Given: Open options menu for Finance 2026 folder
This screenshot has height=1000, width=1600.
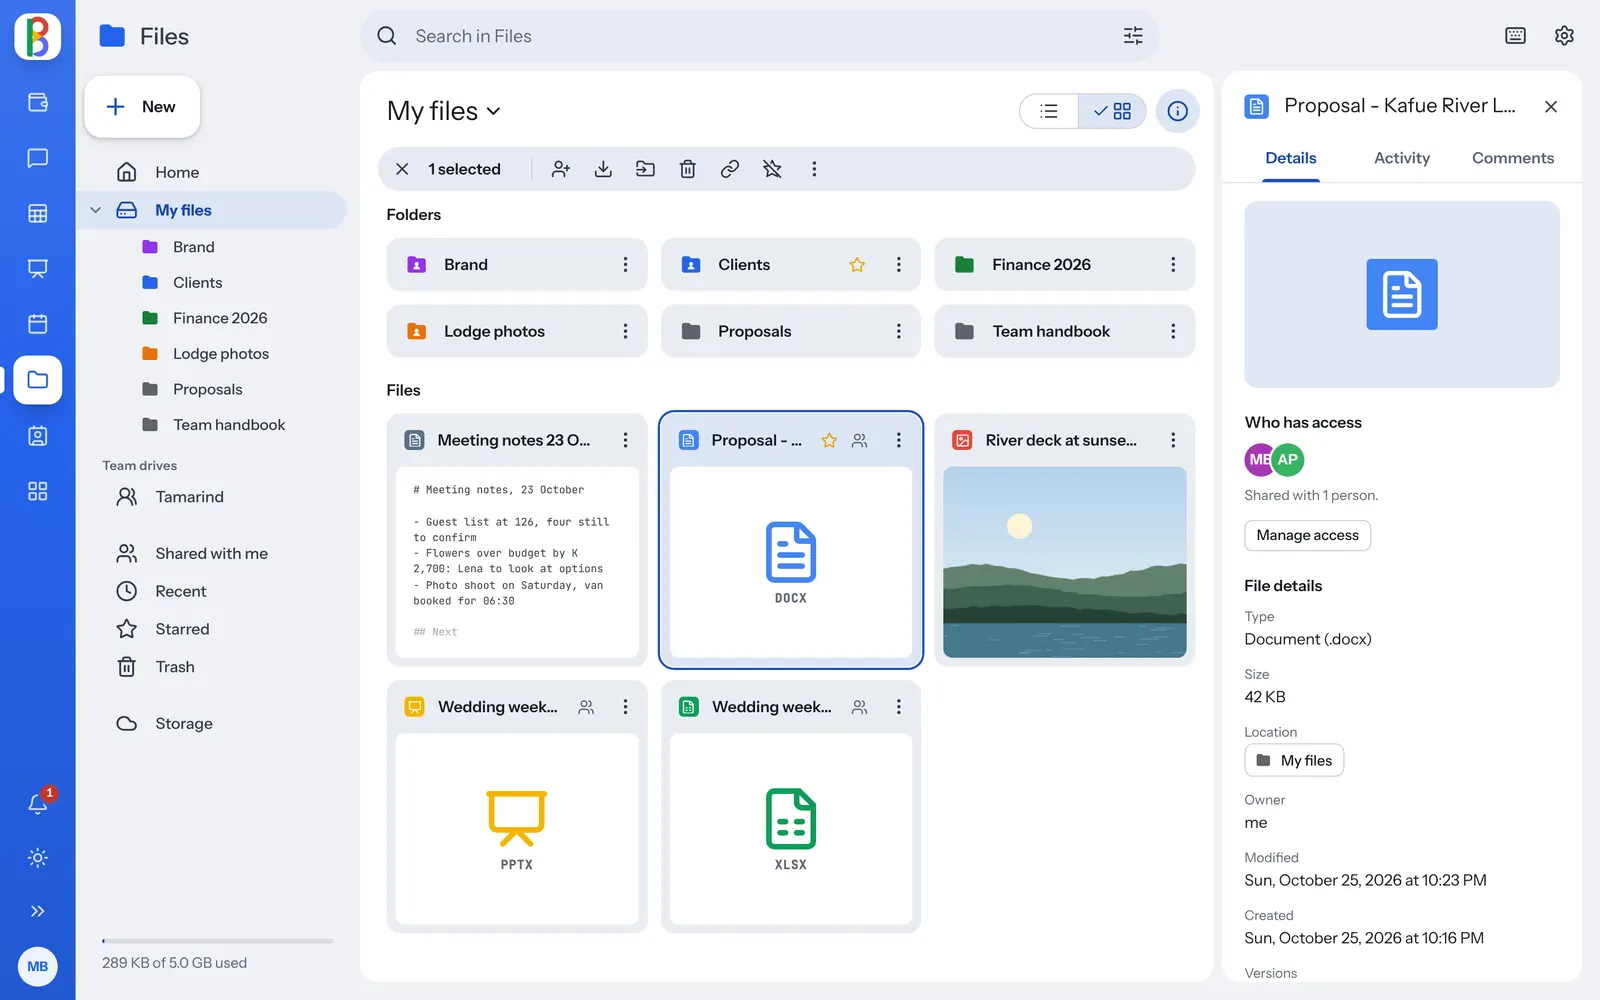Looking at the screenshot, I should (1173, 265).
